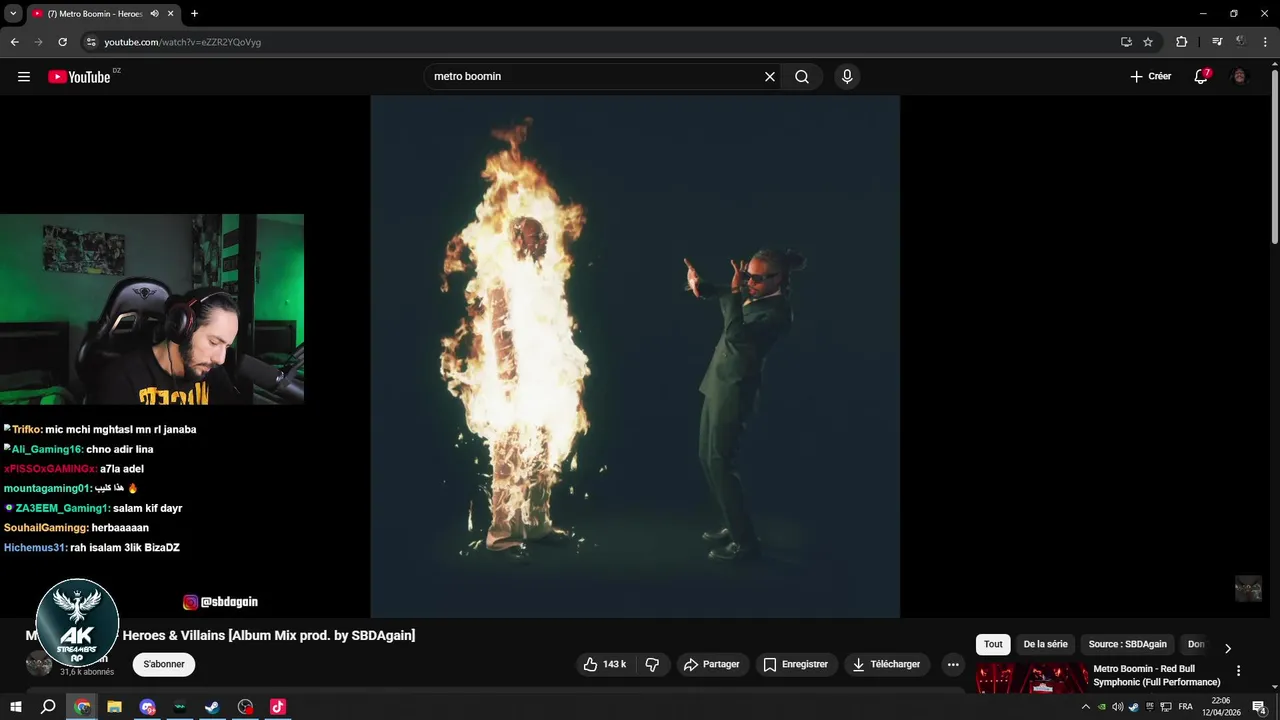Open Metro Boomin - Red Bull Symphonic title
The image size is (1280, 720).
pyautogui.click(x=1157, y=675)
